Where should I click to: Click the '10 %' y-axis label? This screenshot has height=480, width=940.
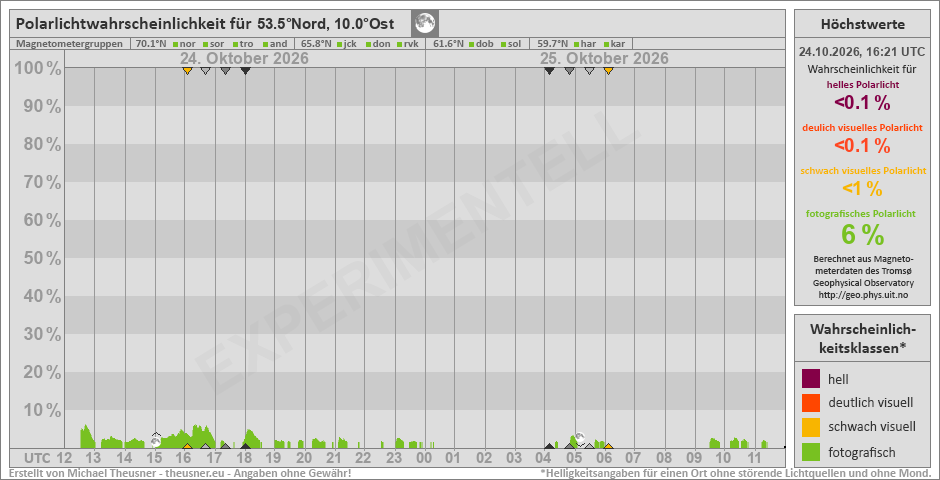point(43,410)
